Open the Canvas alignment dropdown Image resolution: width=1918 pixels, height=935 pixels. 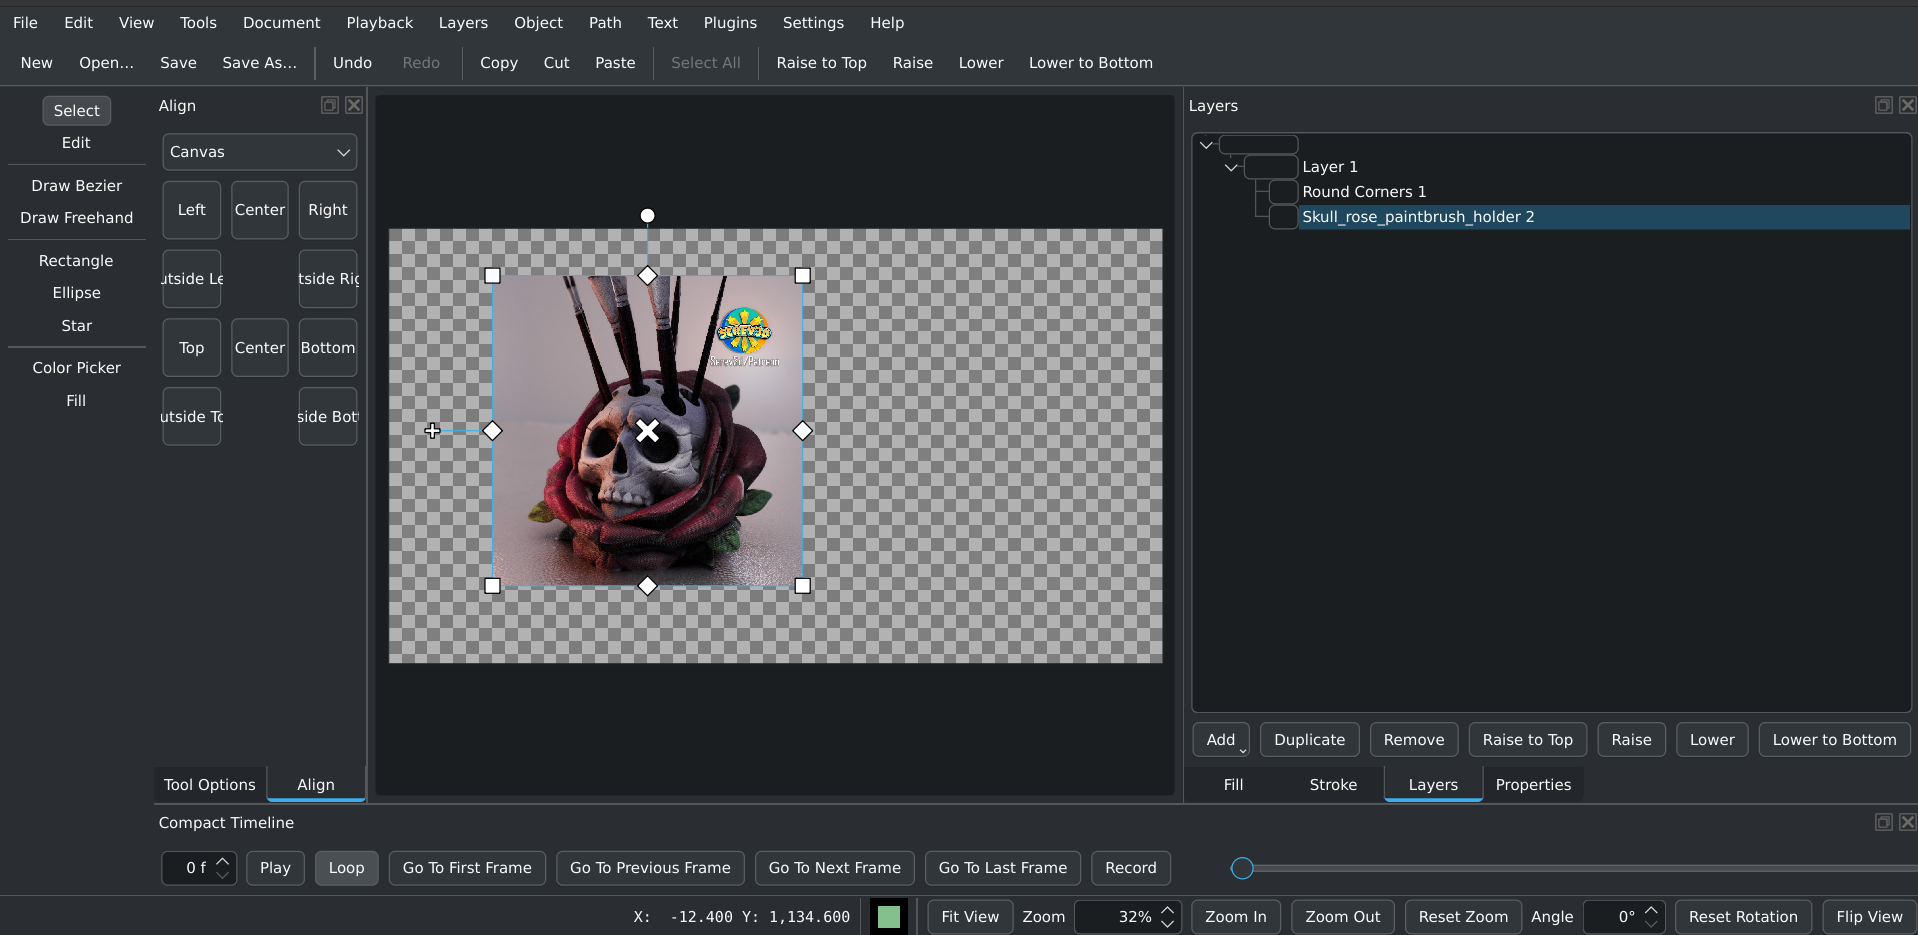coord(259,152)
